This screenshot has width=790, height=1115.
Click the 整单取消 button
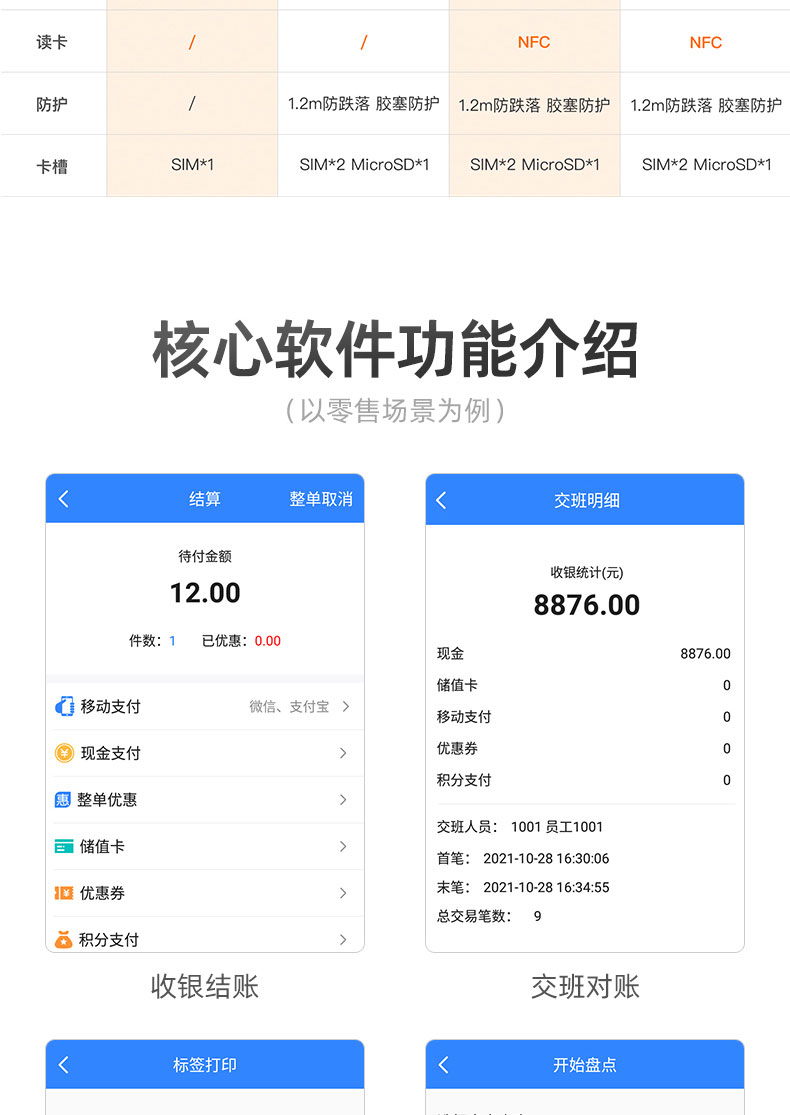(321, 499)
